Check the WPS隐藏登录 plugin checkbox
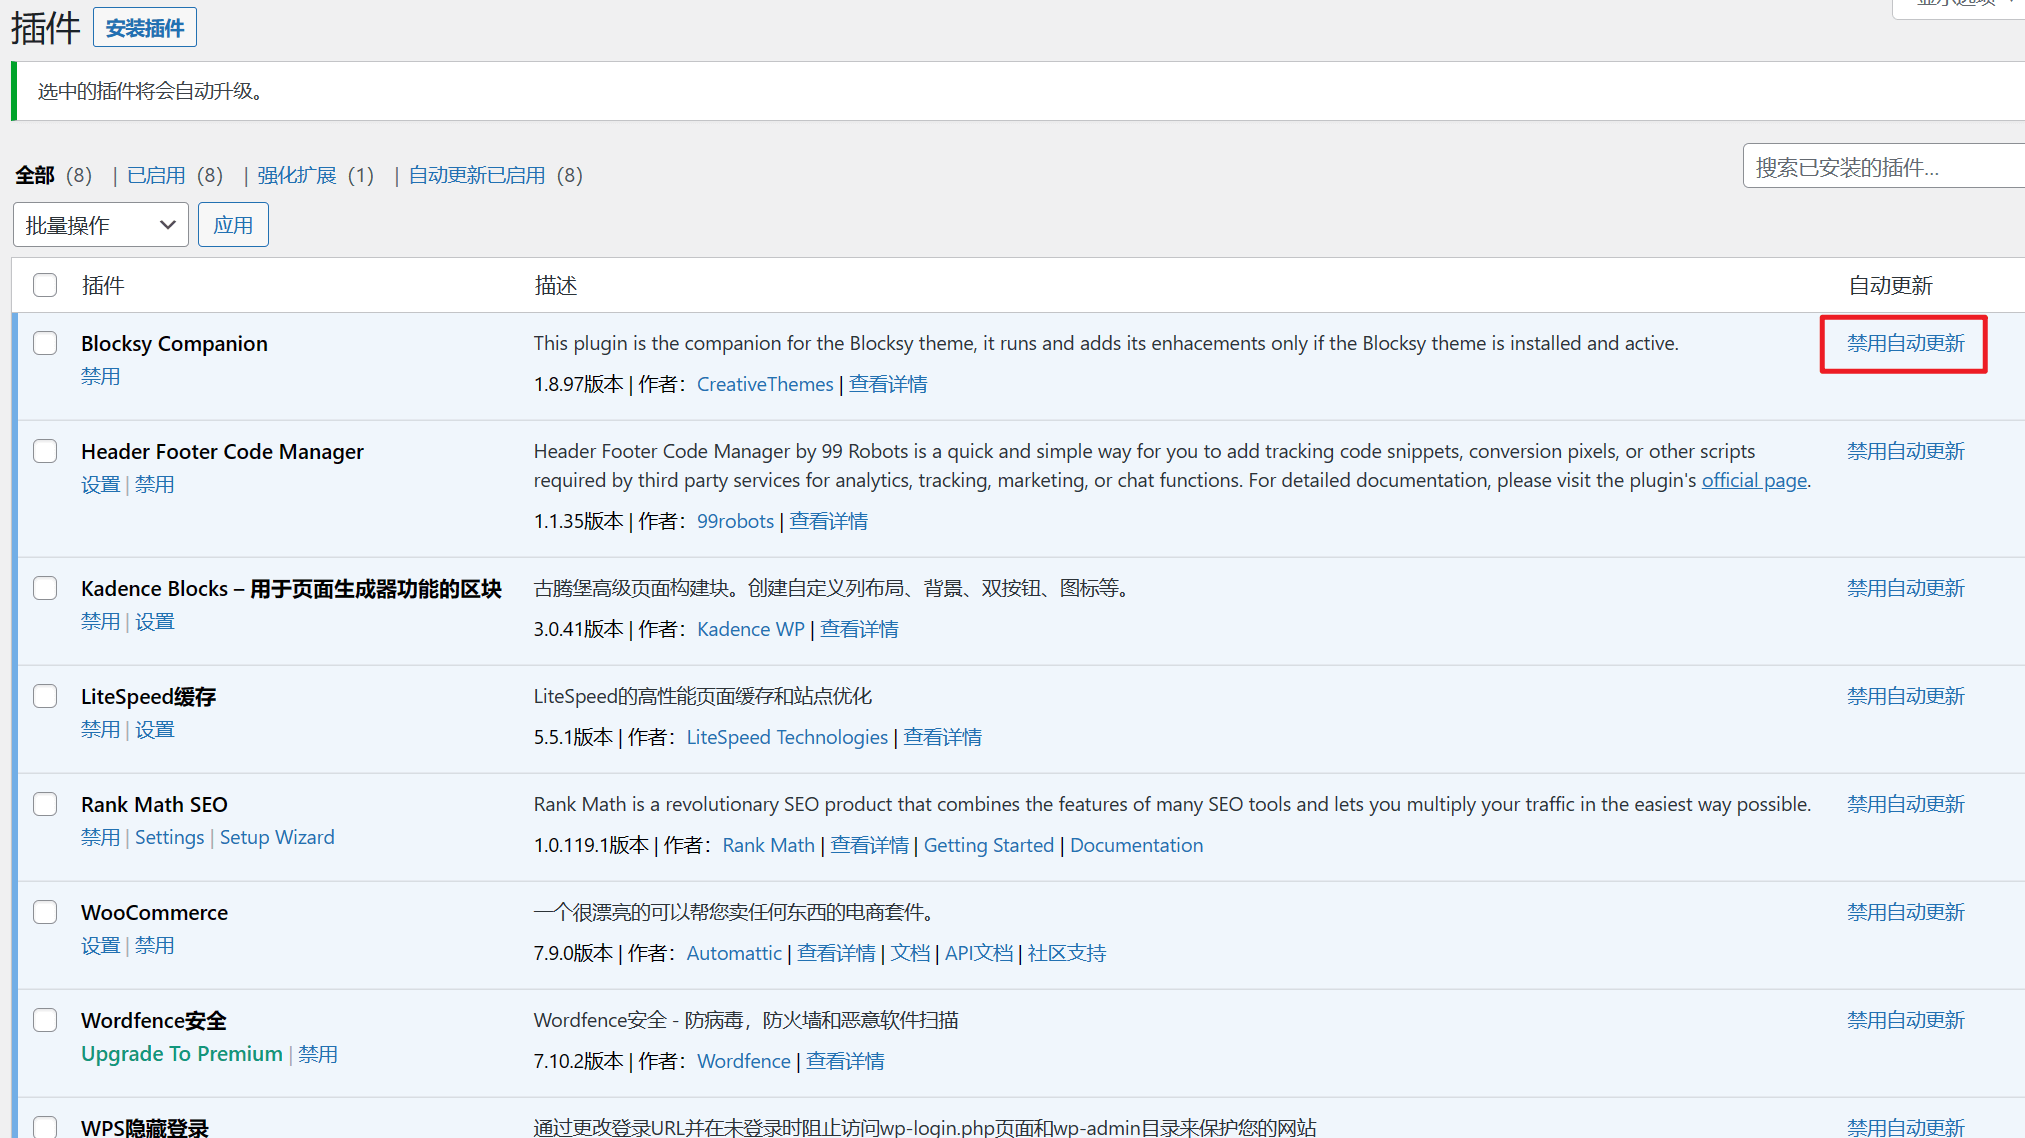Screen dimensions: 2025x1138 click(x=45, y=1127)
